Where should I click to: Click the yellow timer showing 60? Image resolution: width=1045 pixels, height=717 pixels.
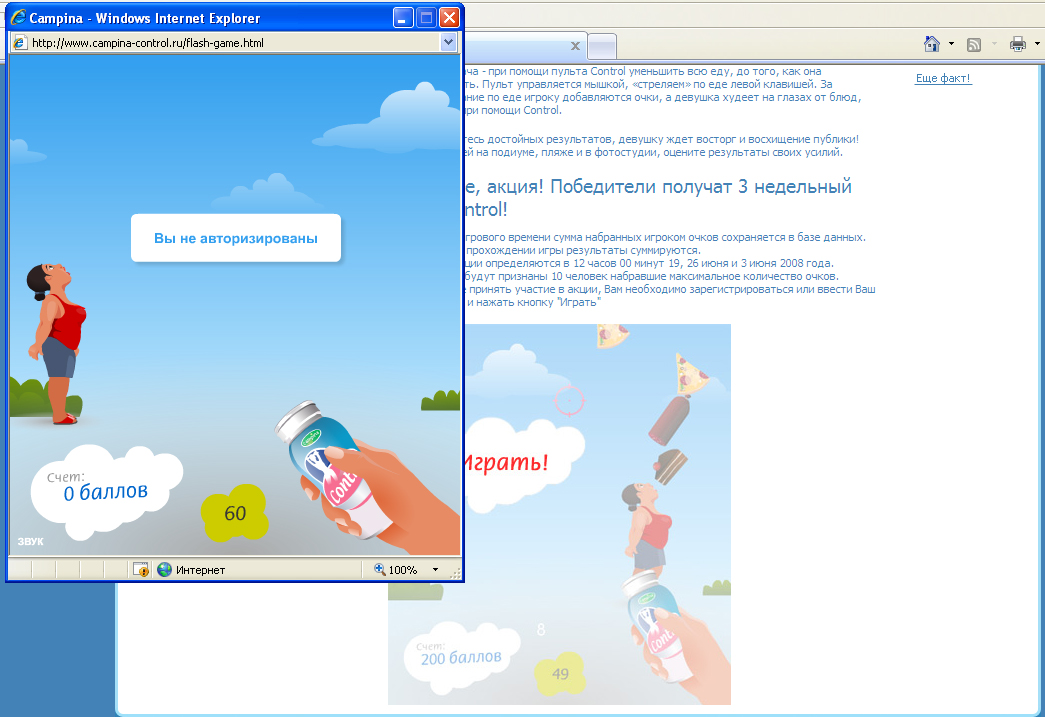click(x=235, y=512)
